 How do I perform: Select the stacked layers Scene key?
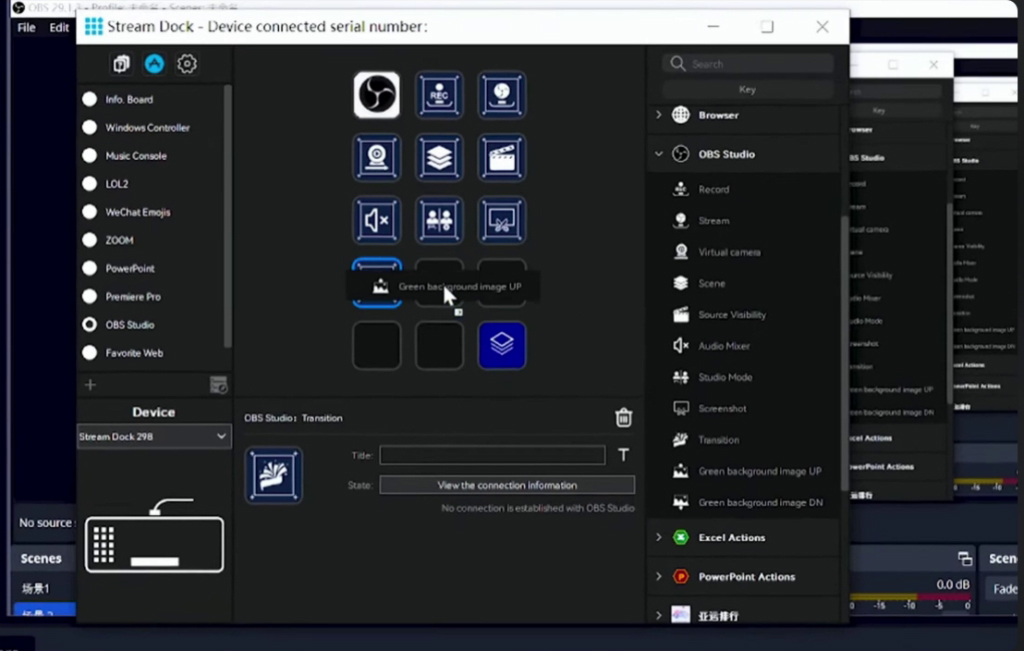point(440,157)
